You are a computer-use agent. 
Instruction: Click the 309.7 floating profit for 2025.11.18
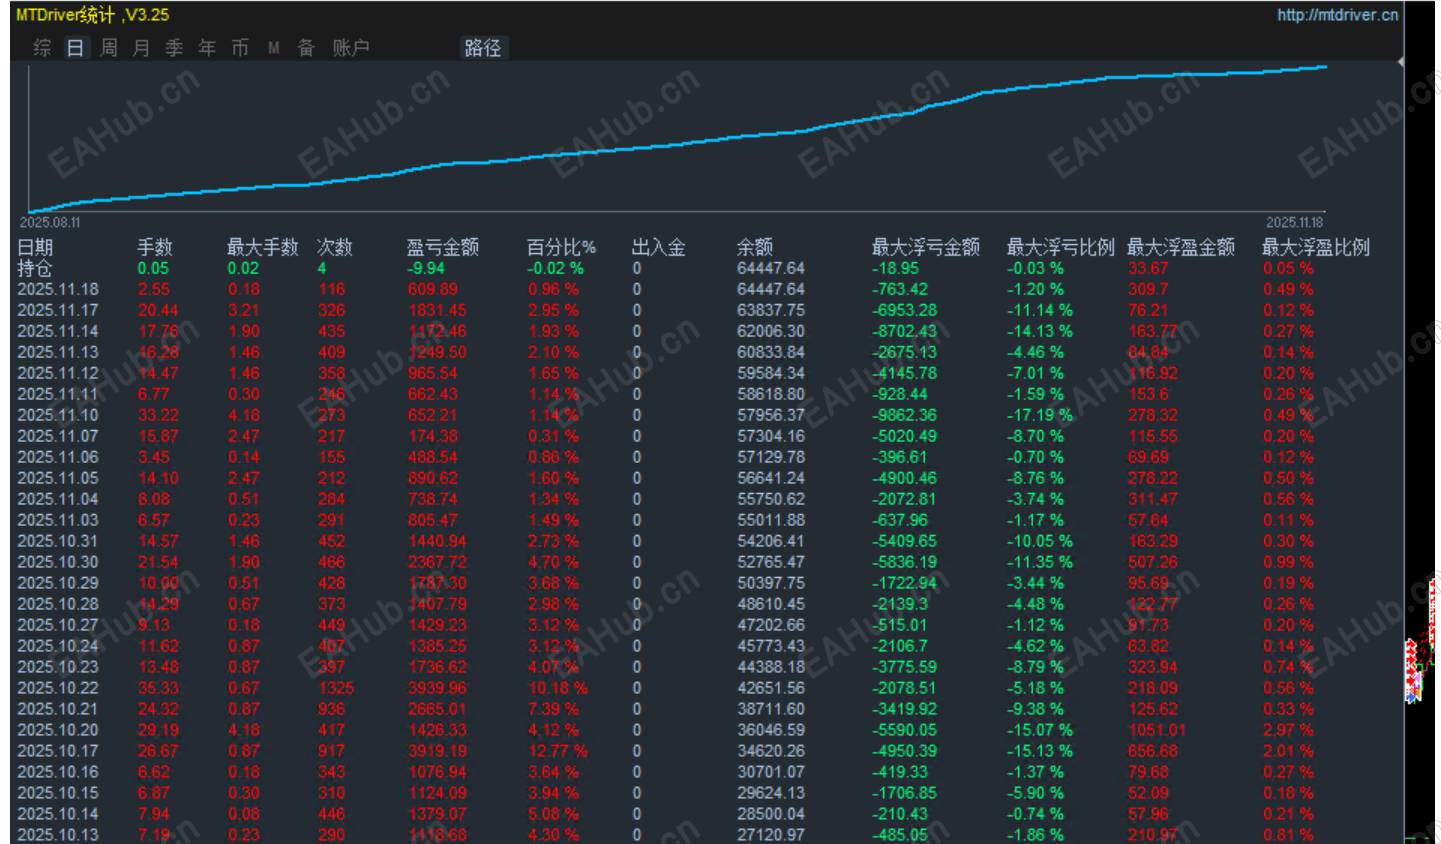(1148, 289)
